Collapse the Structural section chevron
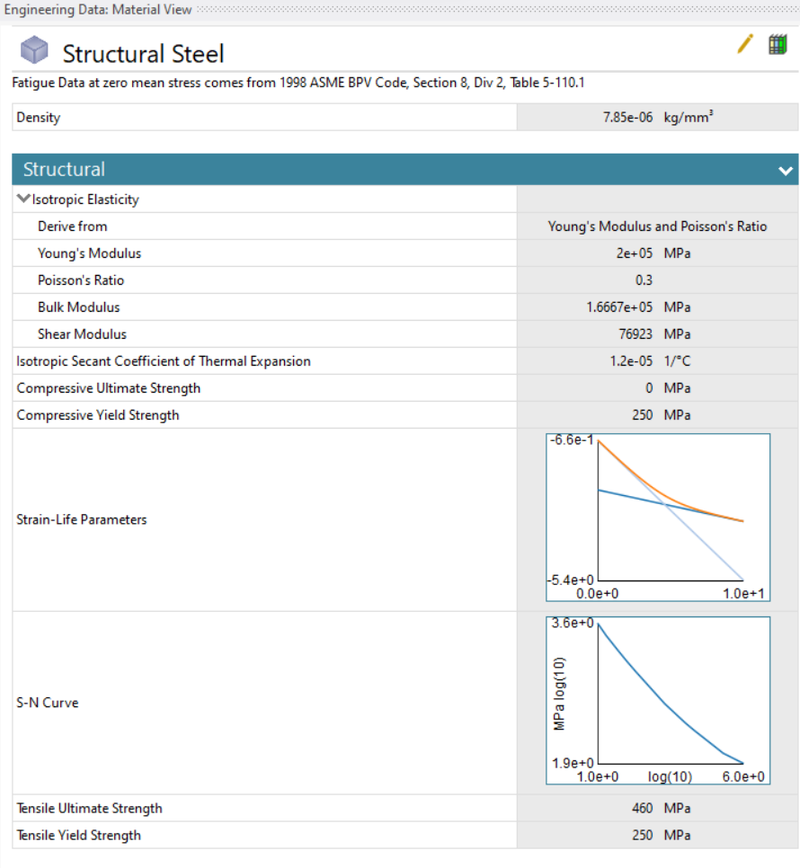This screenshot has height=868, width=800. [785, 170]
